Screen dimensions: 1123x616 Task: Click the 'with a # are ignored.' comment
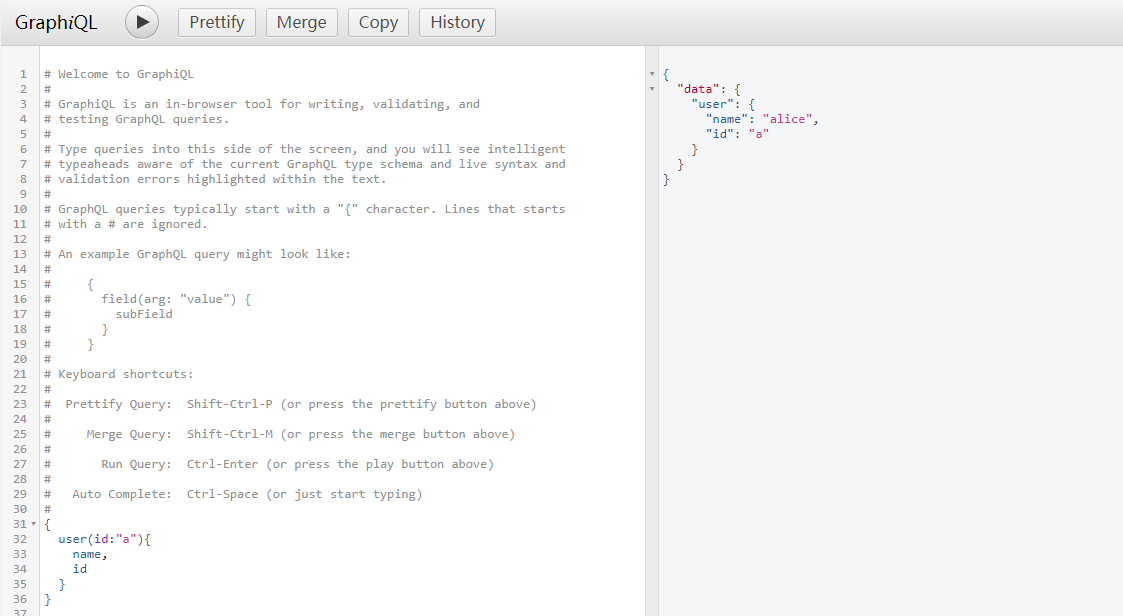pos(126,224)
